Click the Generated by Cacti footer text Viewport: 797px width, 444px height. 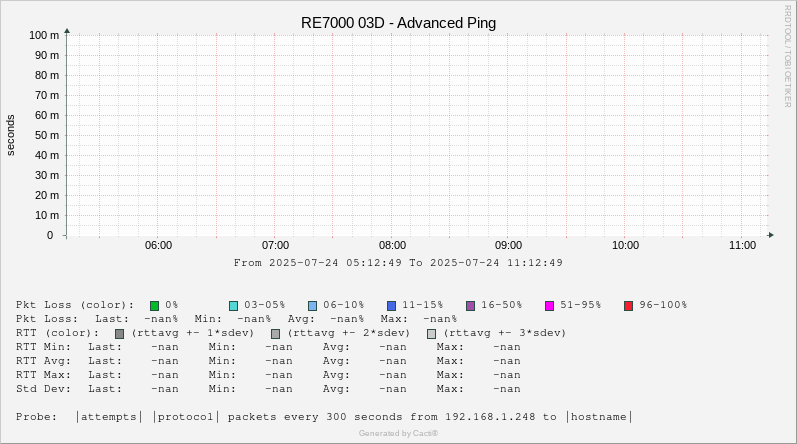pos(398,433)
